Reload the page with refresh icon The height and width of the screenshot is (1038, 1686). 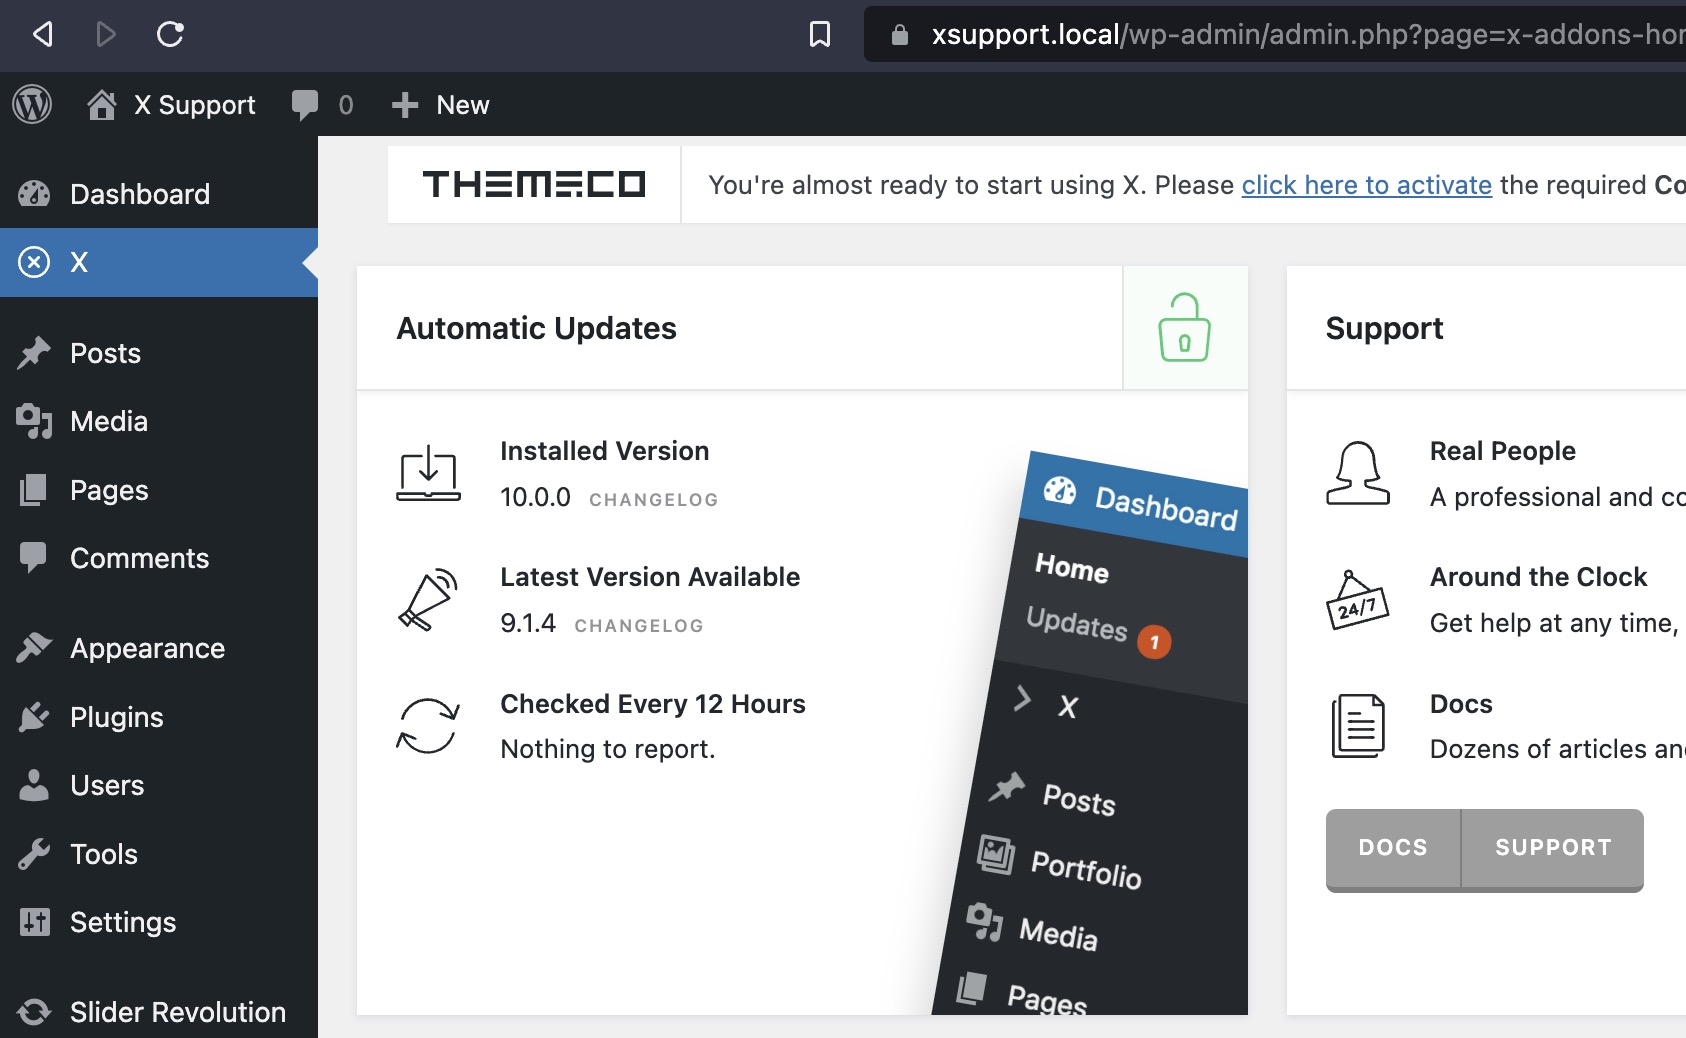coord(170,35)
